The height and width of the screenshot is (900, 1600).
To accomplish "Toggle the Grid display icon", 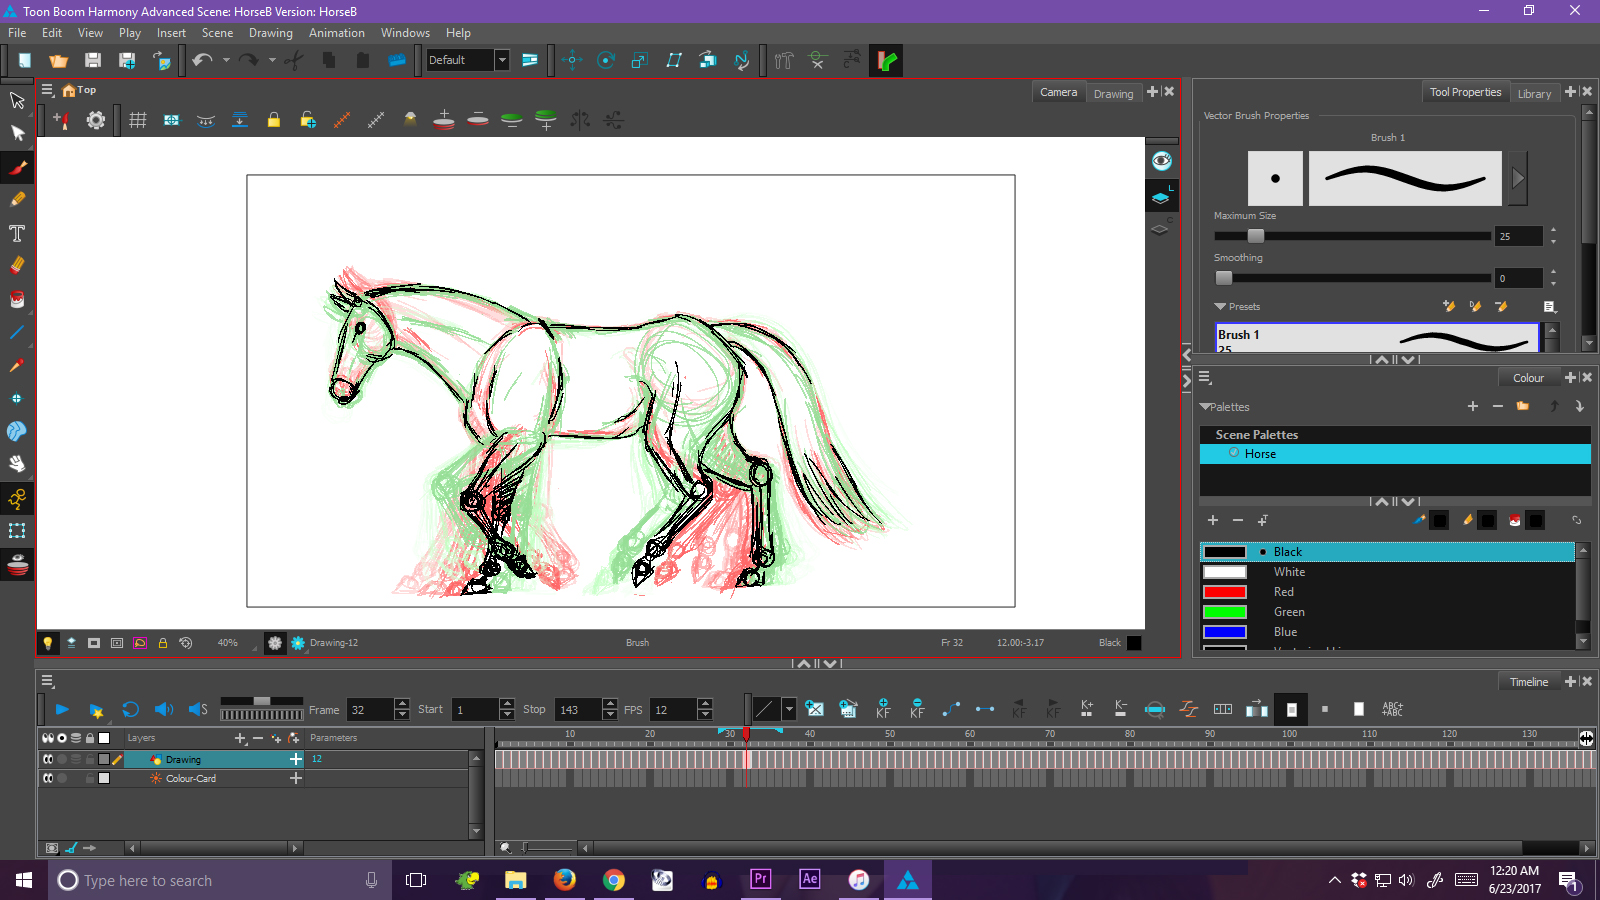I will point(138,120).
